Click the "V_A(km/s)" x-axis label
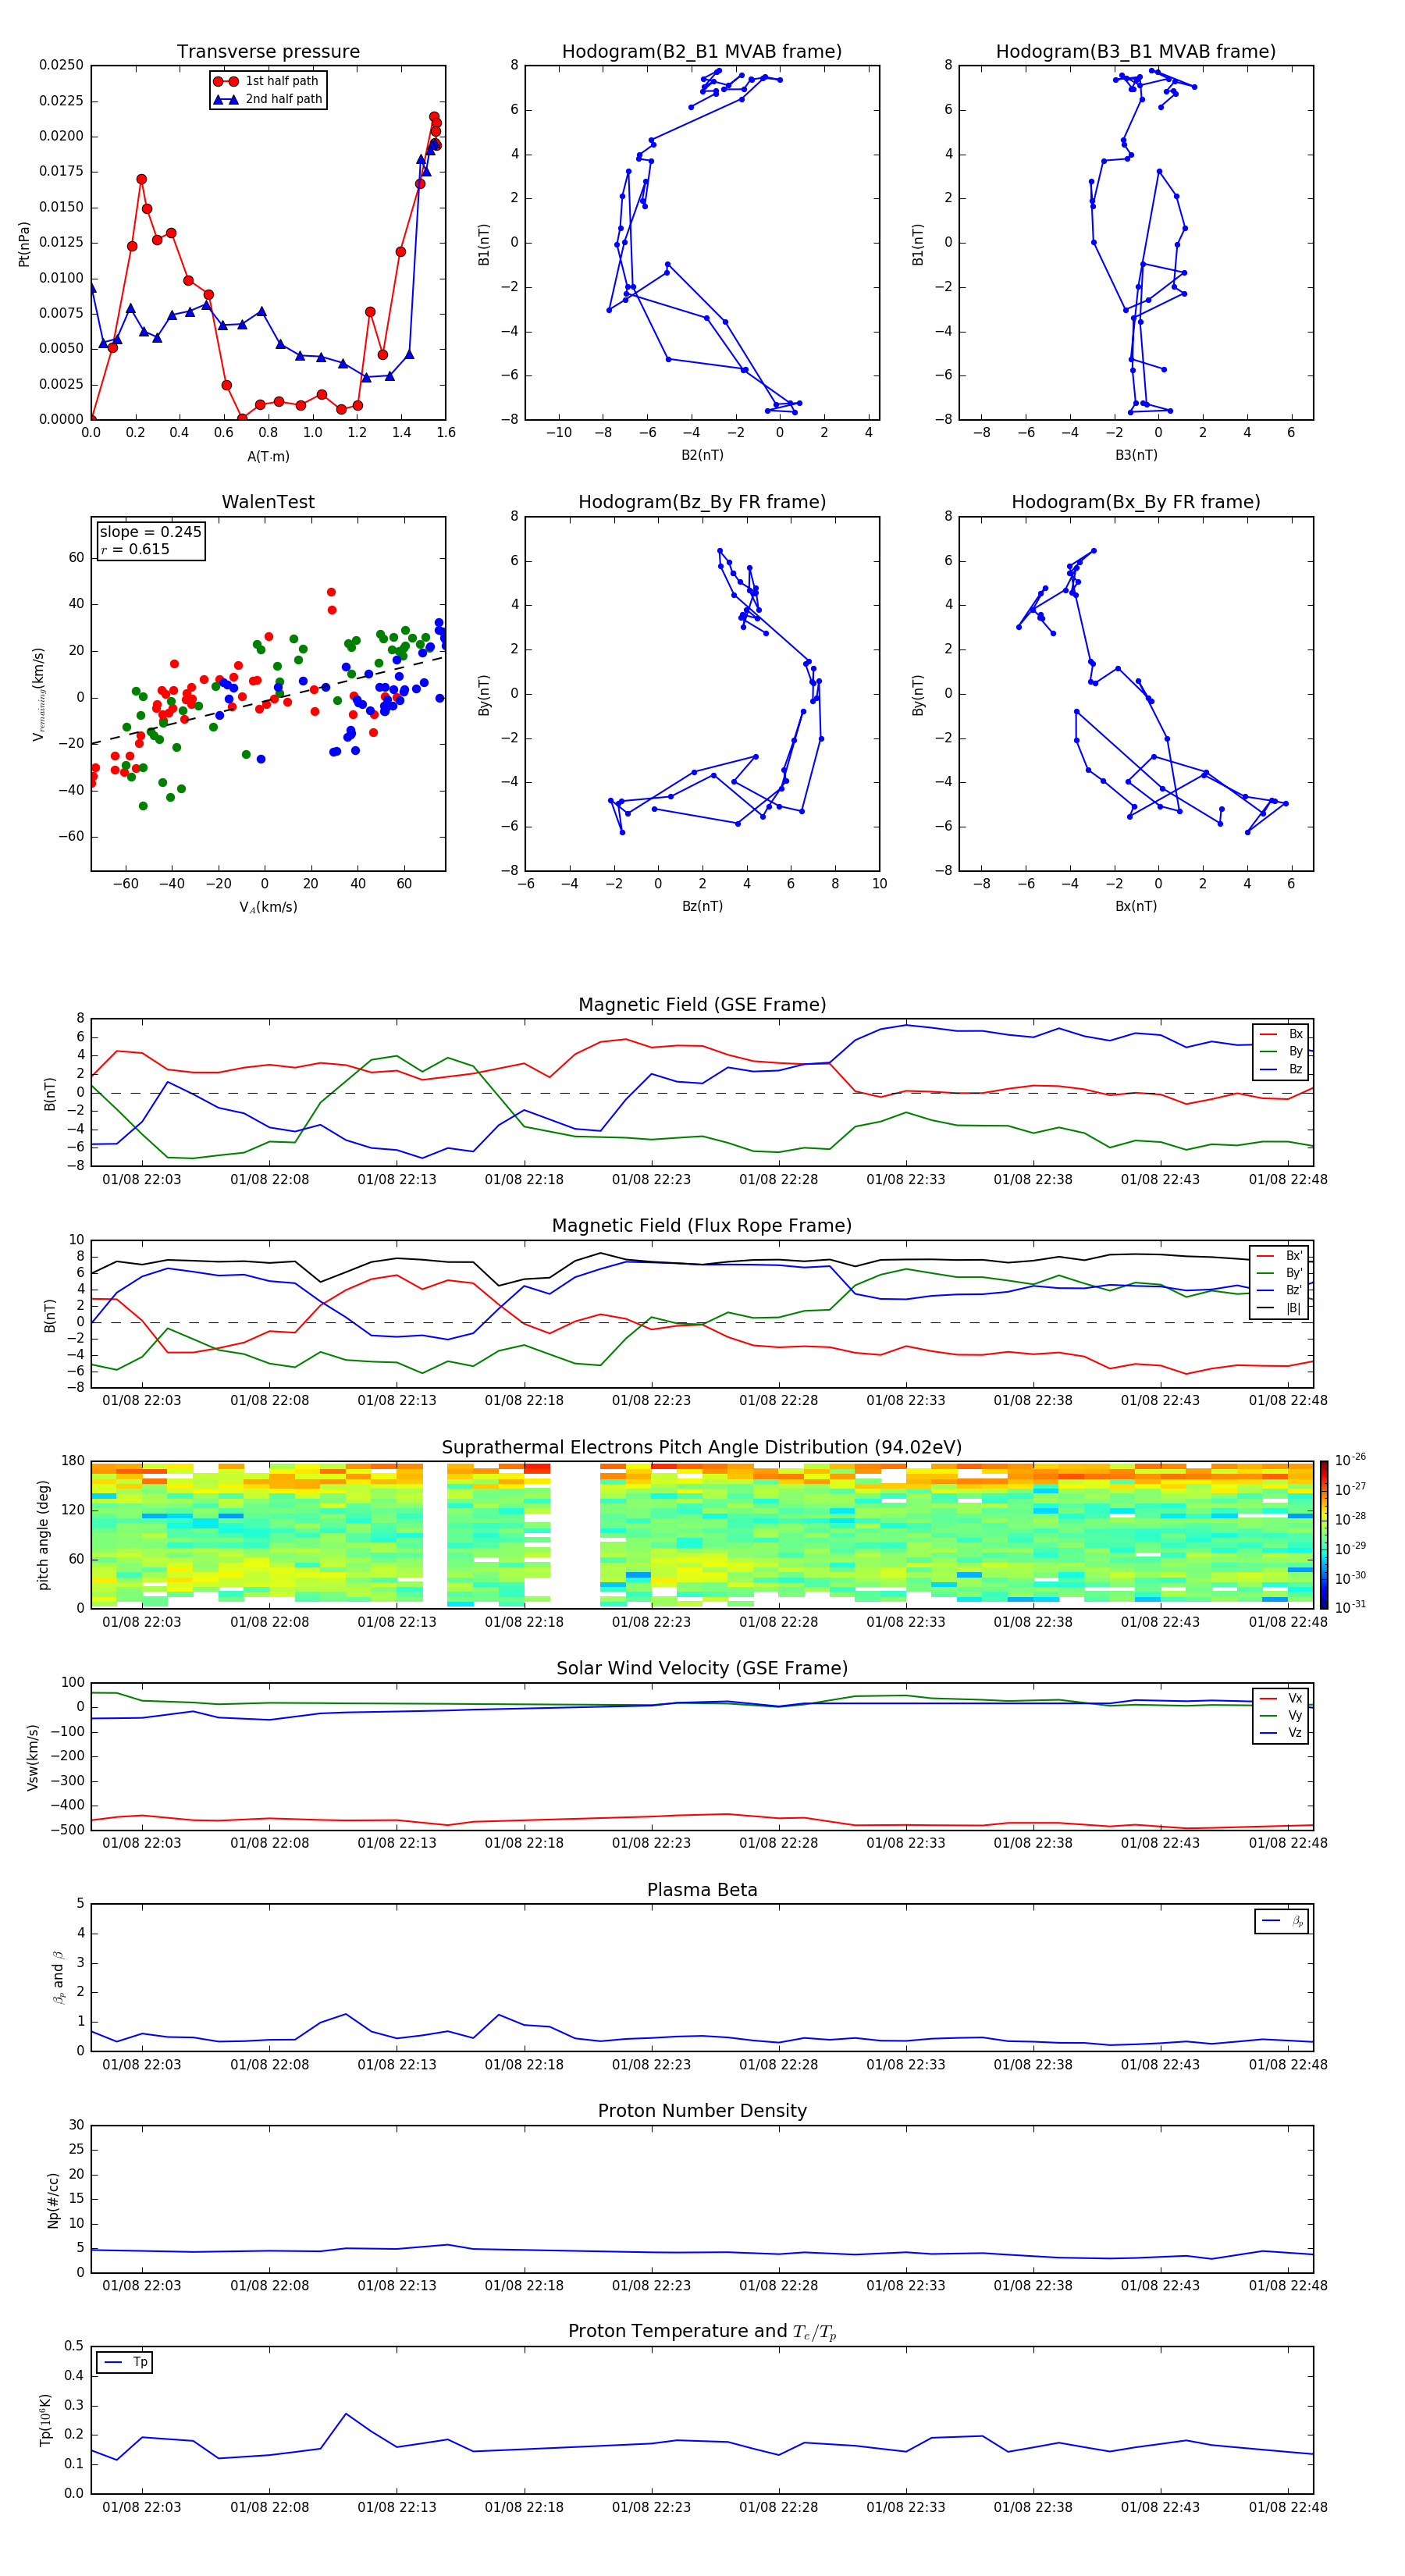 tap(268, 907)
